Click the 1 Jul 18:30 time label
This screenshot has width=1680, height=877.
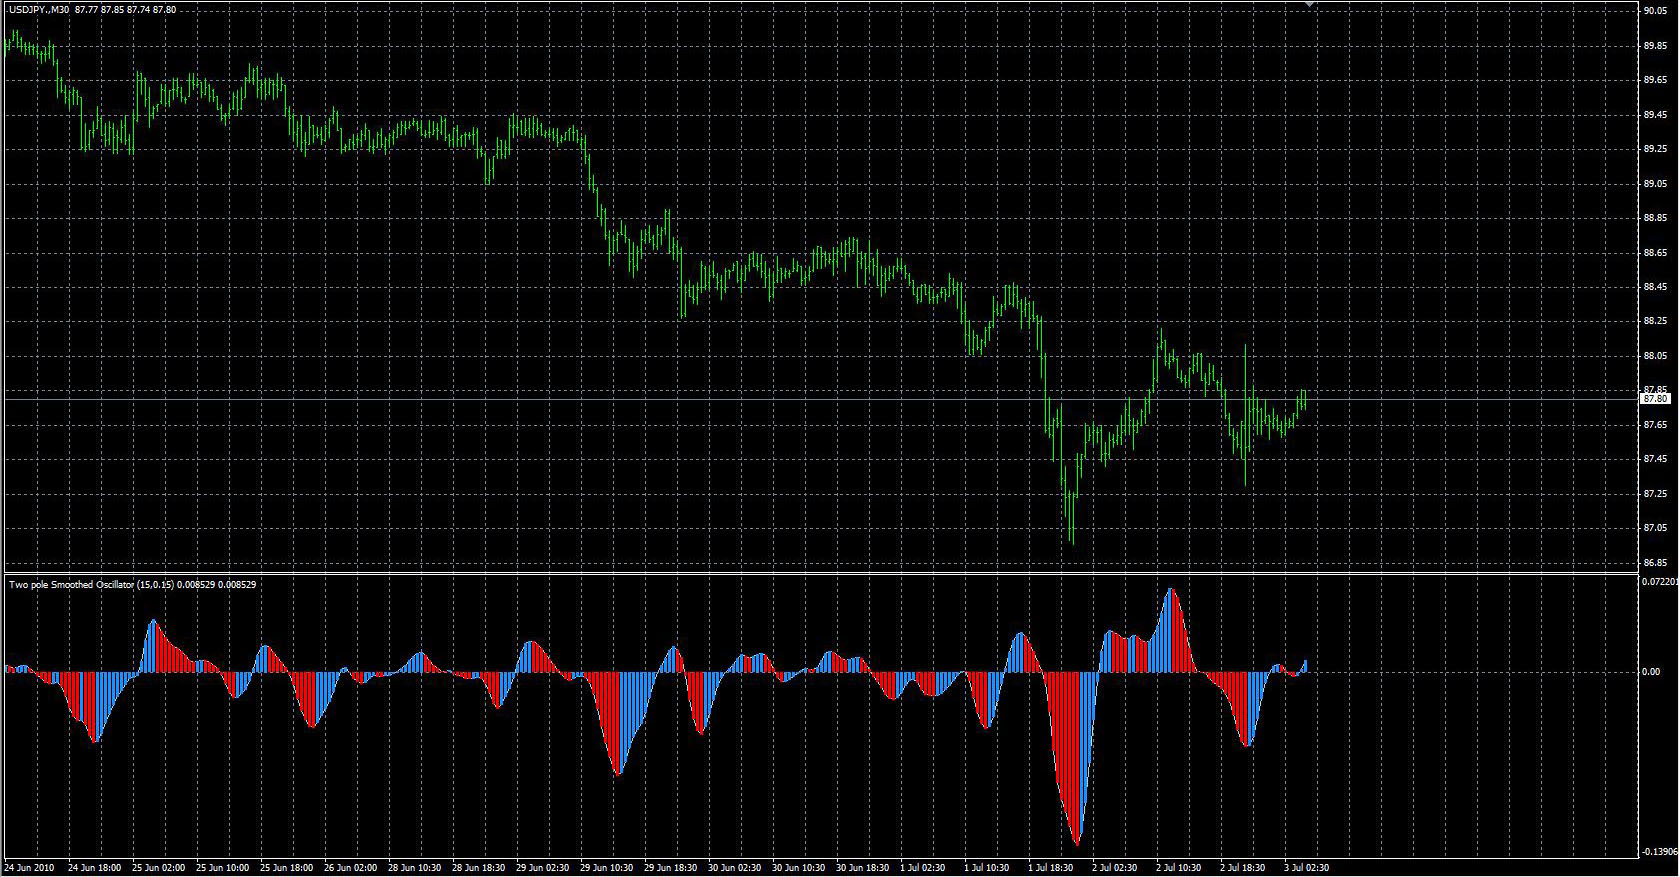(x=1052, y=868)
